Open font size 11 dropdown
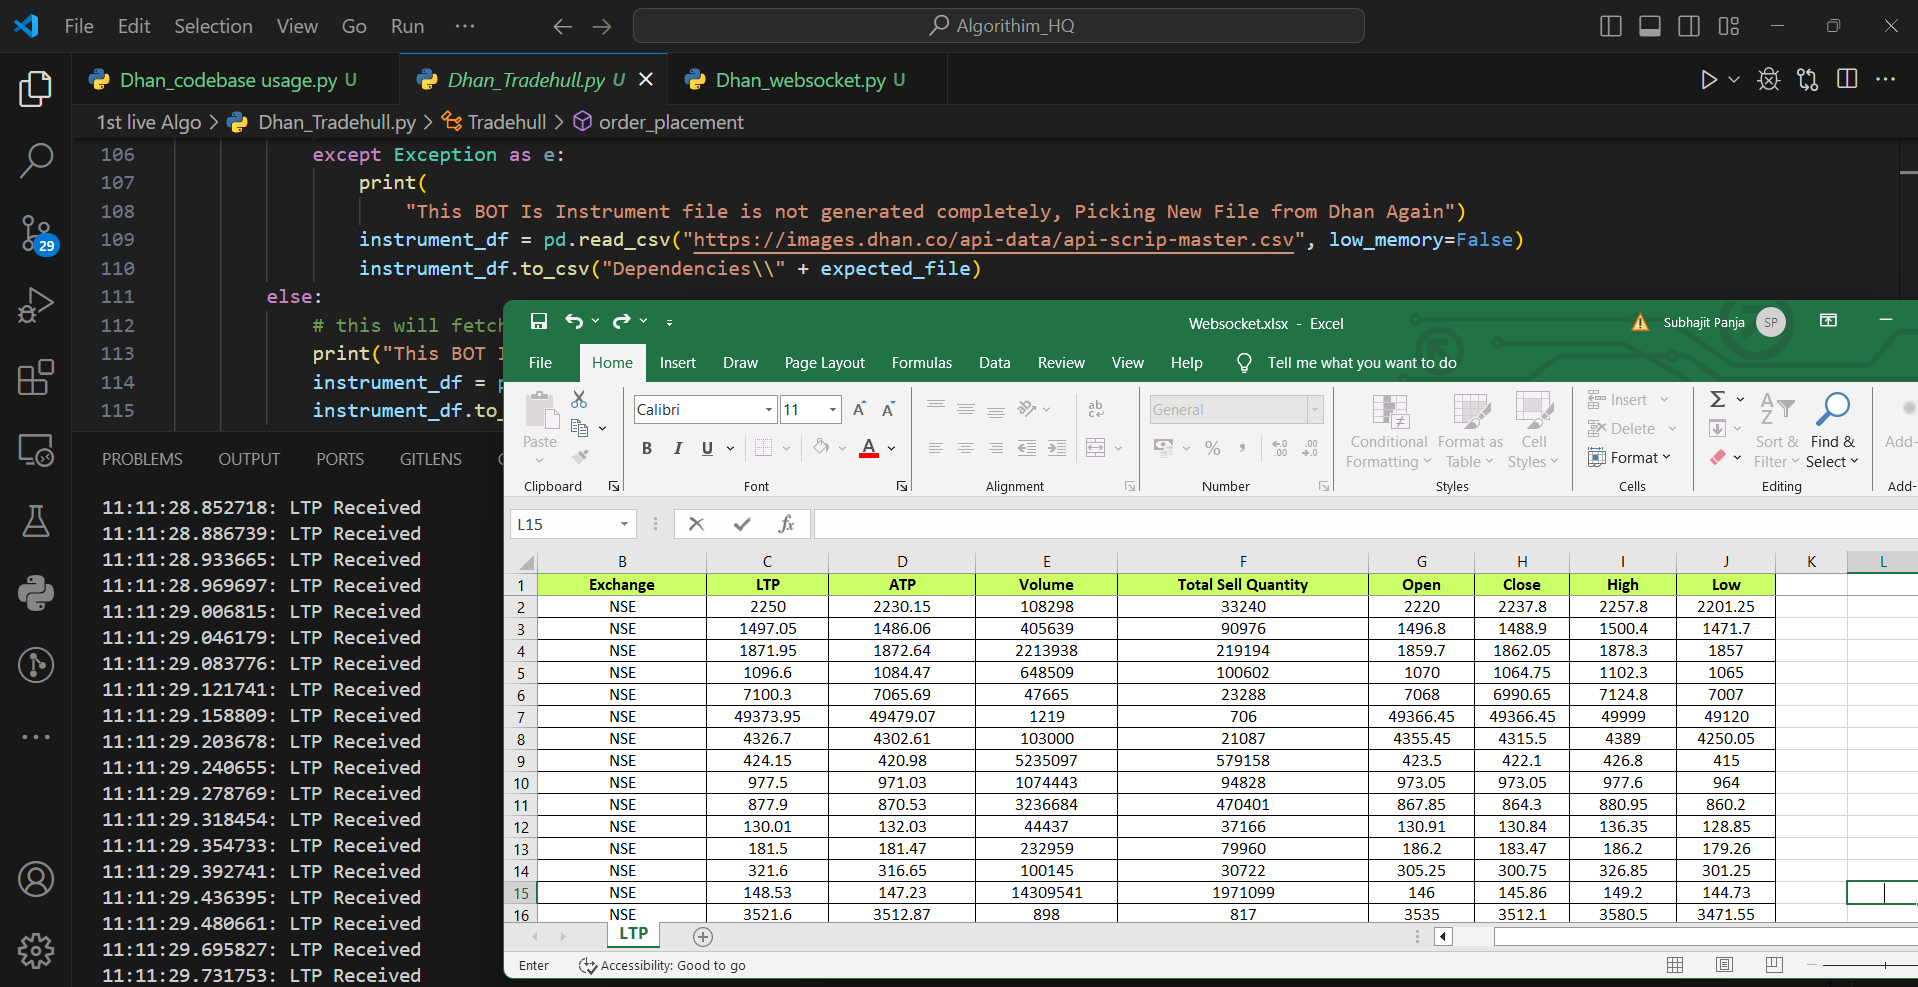The image size is (1918, 987). [x=832, y=410]
